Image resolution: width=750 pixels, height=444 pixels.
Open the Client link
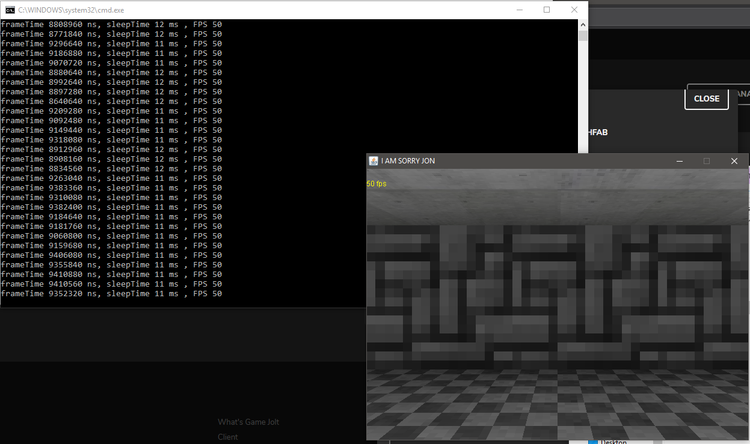tap(228, 437)
